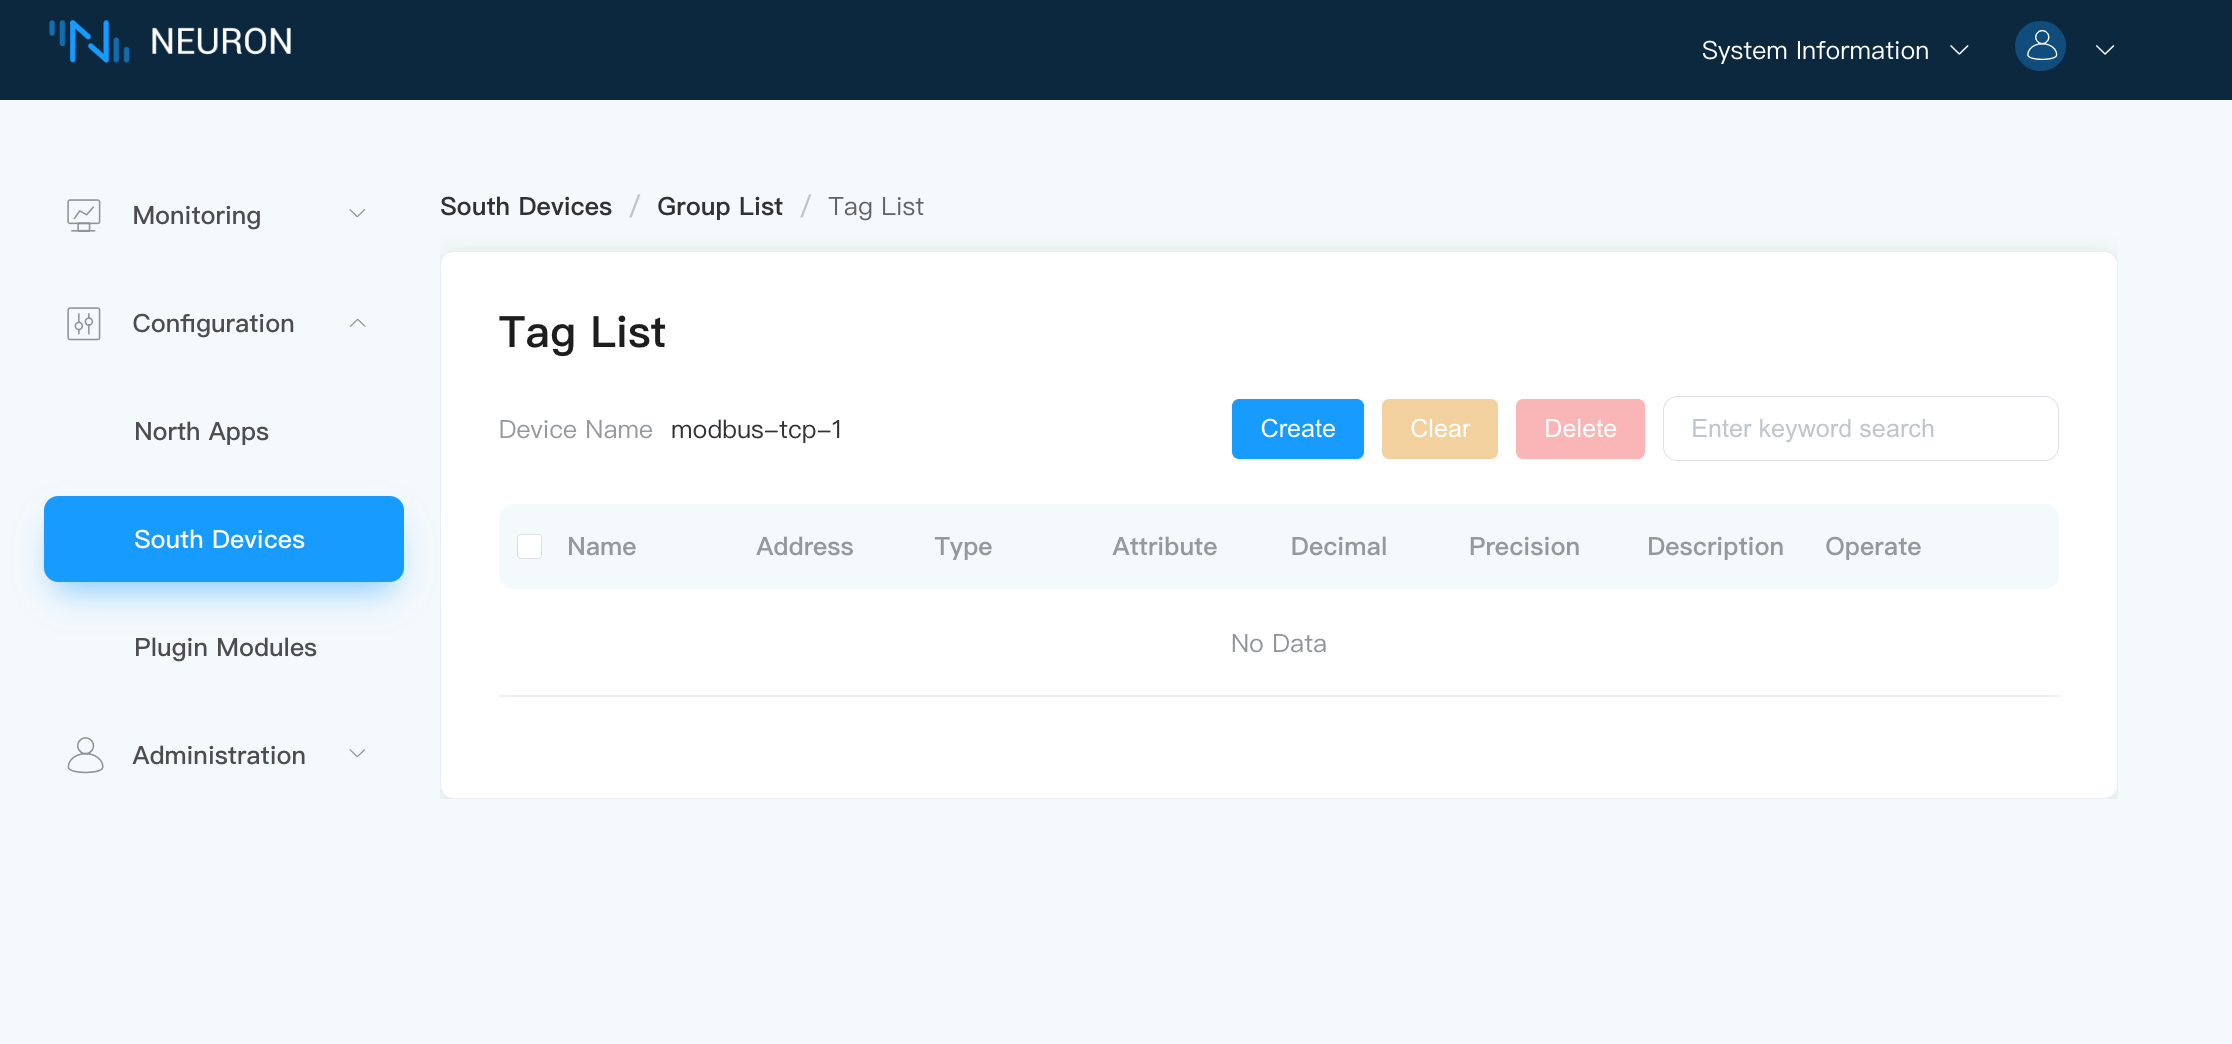This screenshot has height=1044, width=2232.
Task: Expand the Administration section chevron
Action: (x=358, y=754)
